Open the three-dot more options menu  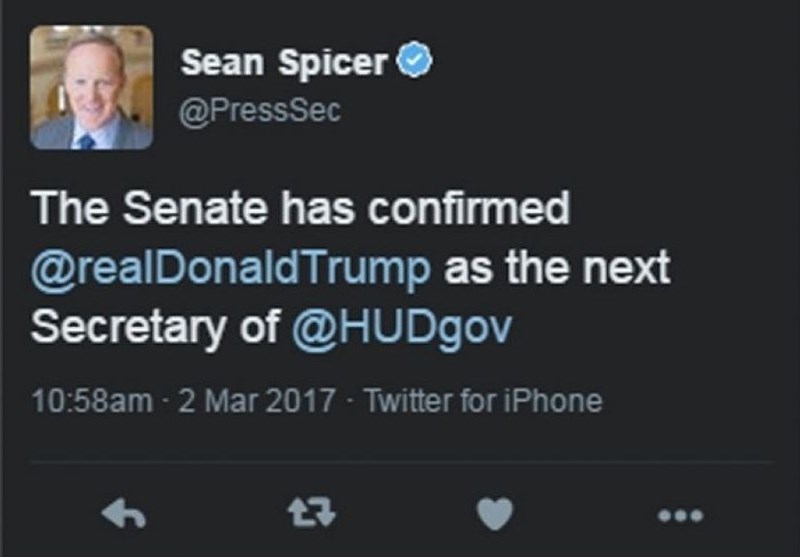(681, 515)
